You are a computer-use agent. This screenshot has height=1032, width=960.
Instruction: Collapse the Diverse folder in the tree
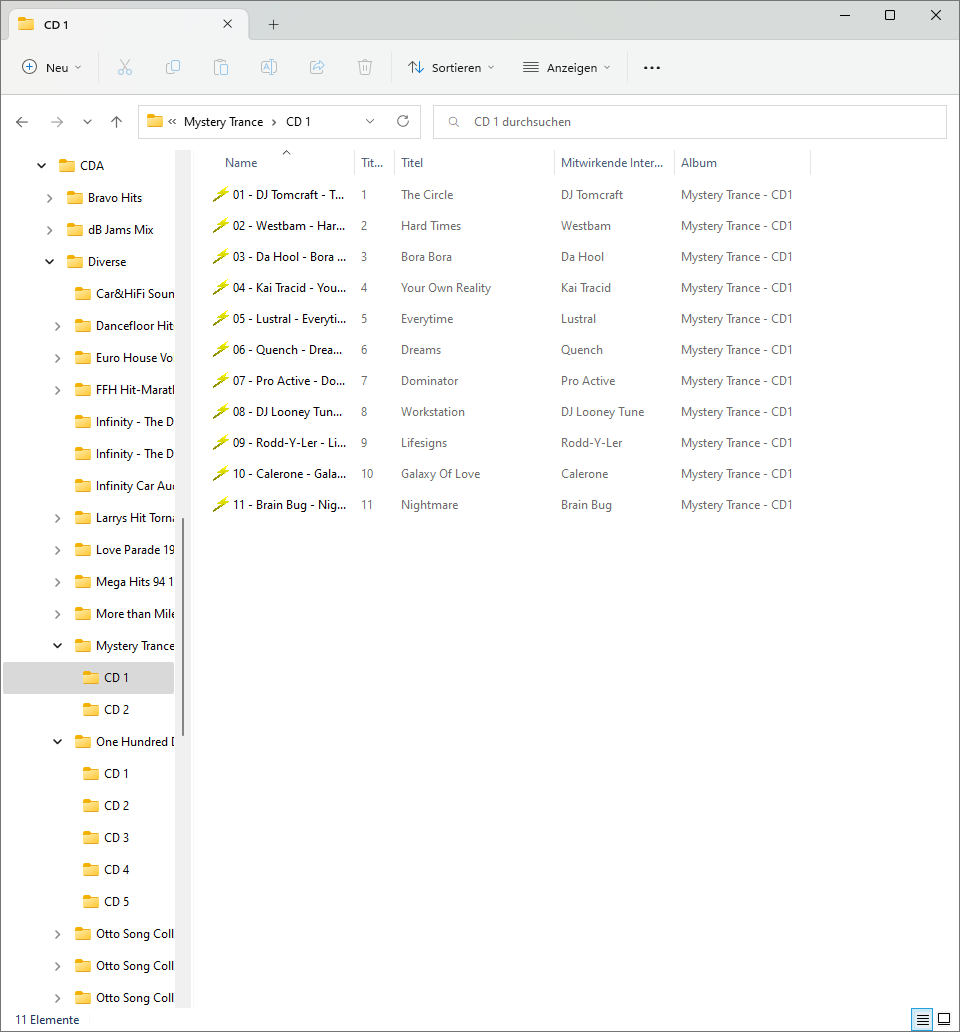49,261
